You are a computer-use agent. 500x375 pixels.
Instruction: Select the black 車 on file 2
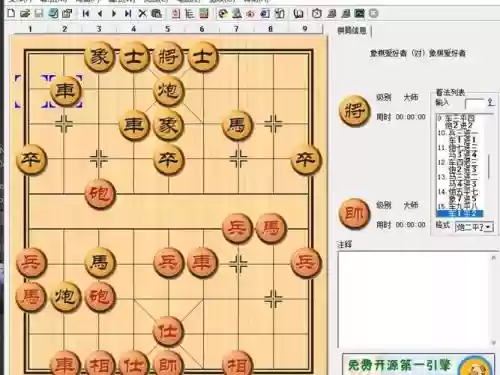coord(65,91)
